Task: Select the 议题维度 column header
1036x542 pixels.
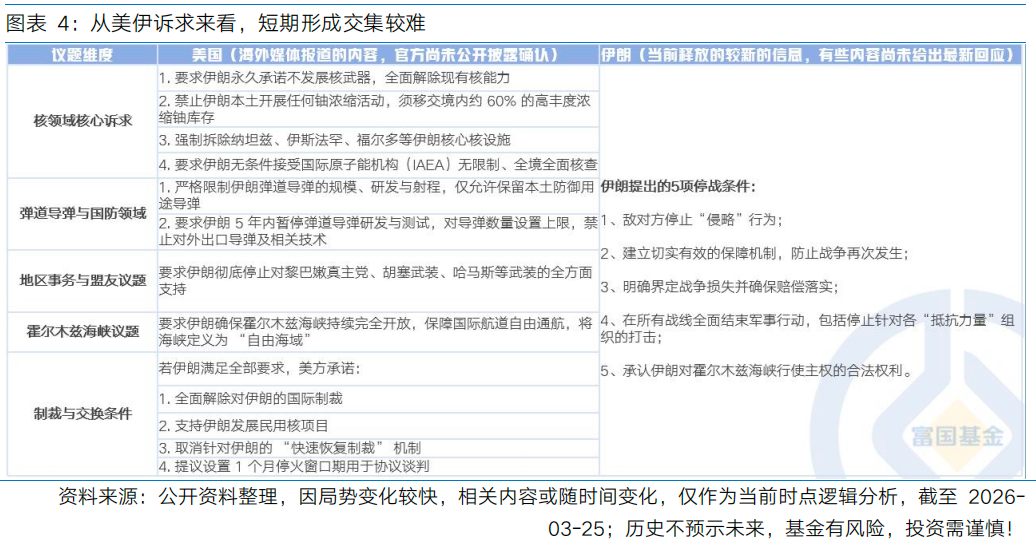Action: [x=82, y=55]
